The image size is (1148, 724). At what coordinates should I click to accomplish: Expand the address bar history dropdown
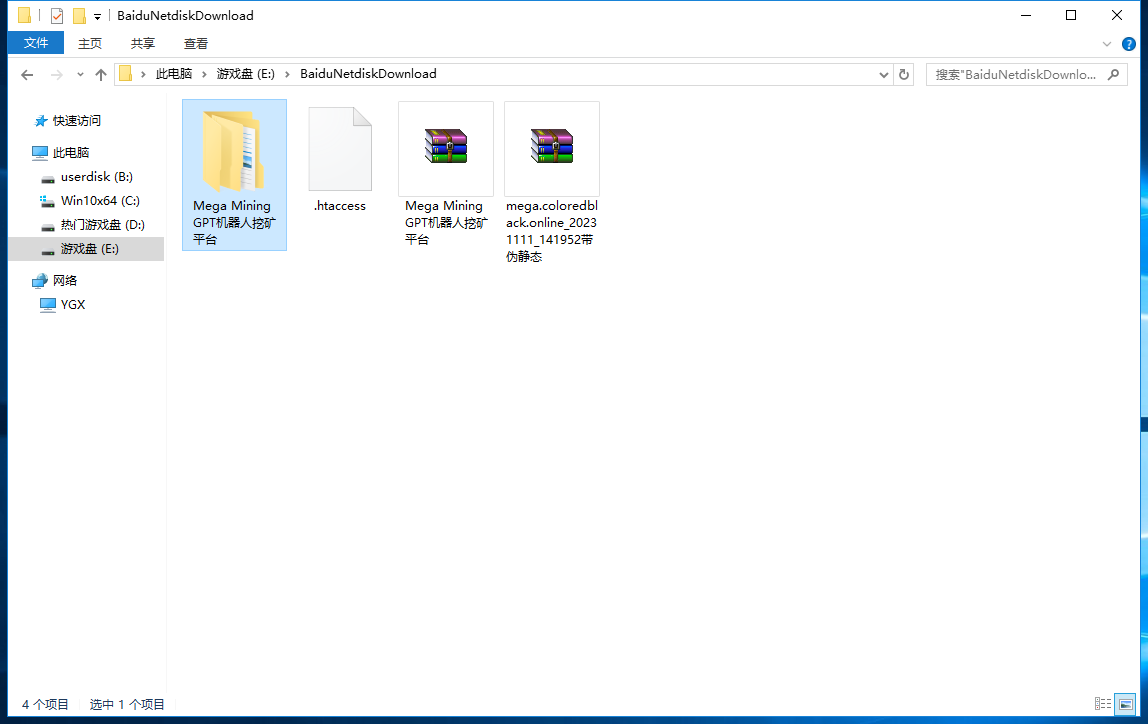[884, 75]
